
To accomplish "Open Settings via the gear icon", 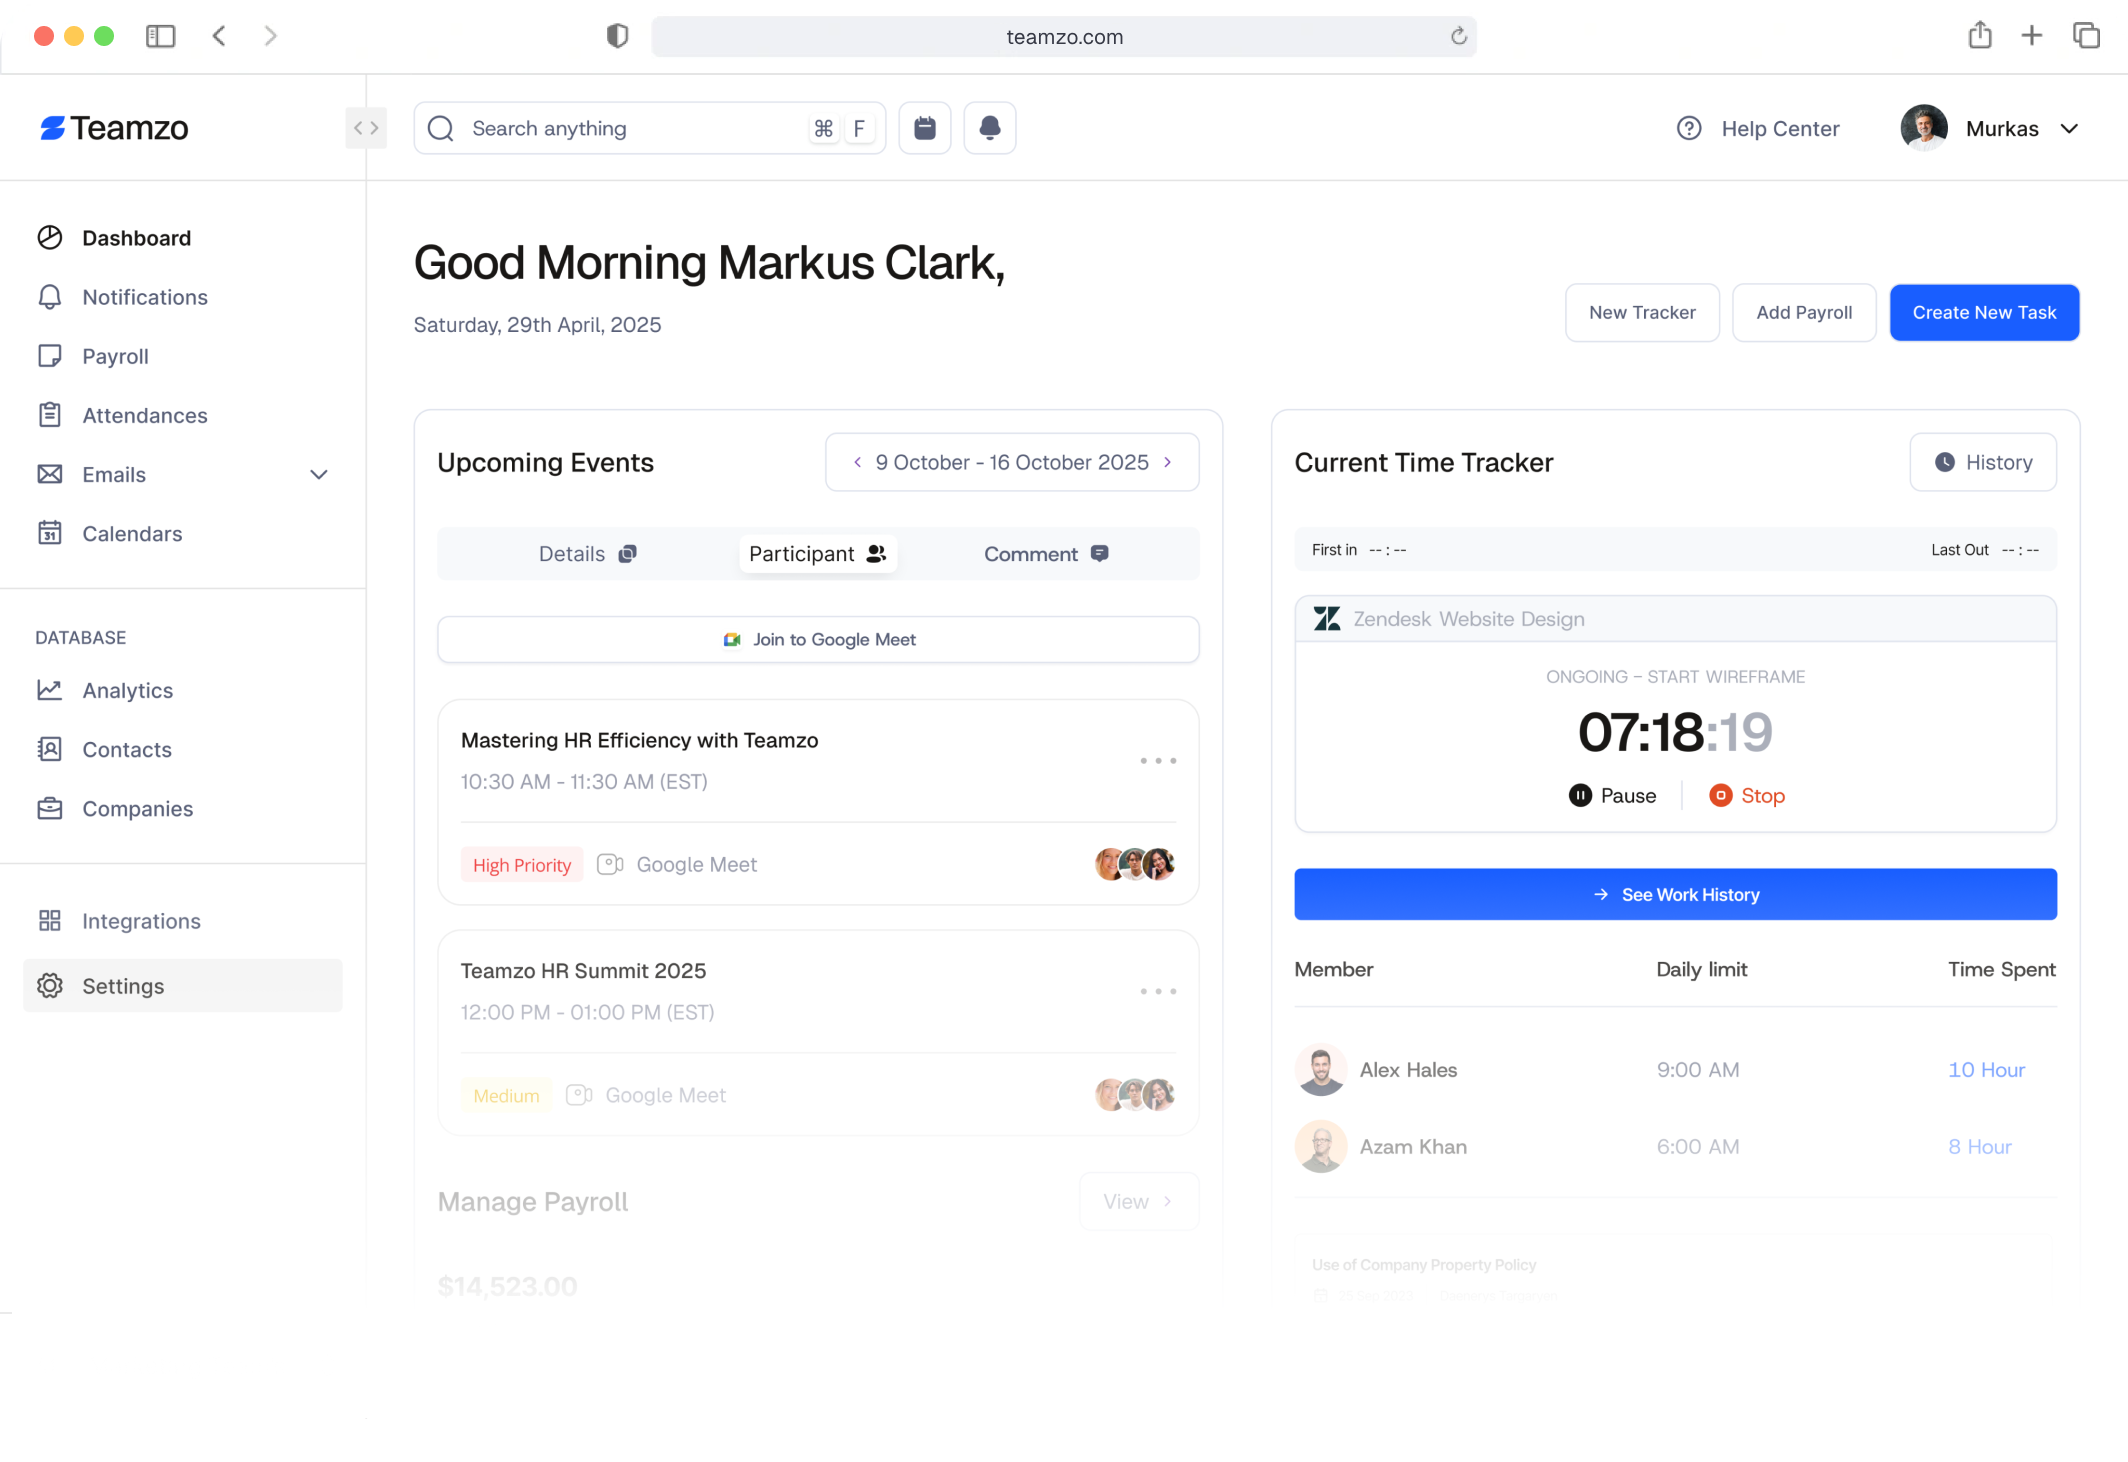I will pyautogui.click(x=50, y=986).
